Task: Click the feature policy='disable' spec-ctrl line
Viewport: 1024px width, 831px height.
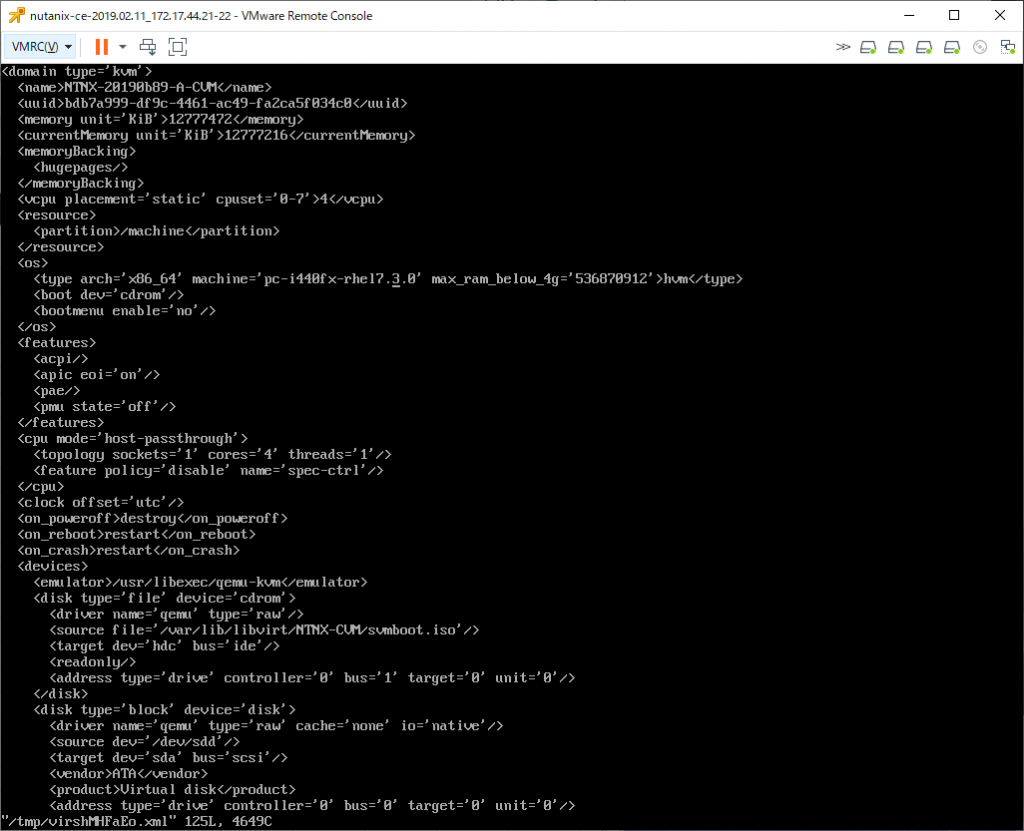Action: click(x=208, y=470)
